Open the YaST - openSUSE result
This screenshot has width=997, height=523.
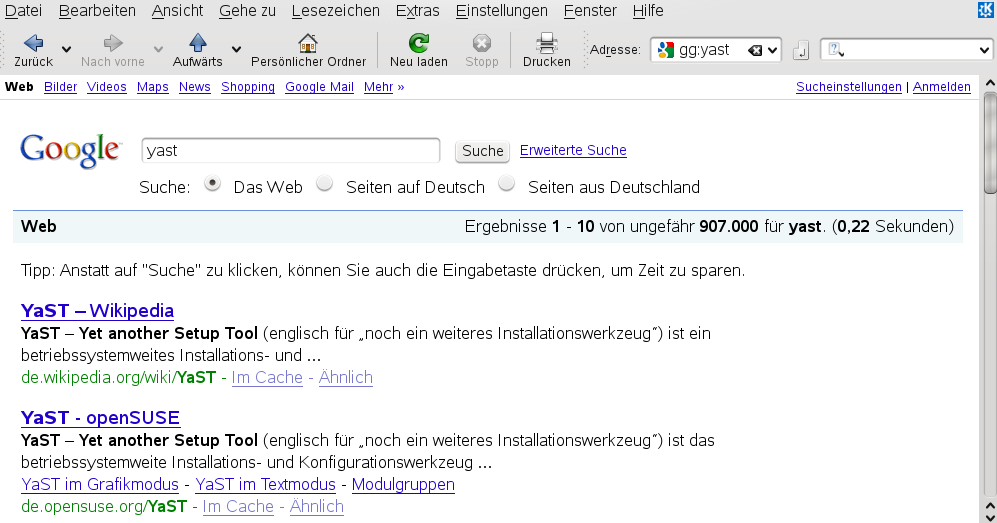pos(100,418)
